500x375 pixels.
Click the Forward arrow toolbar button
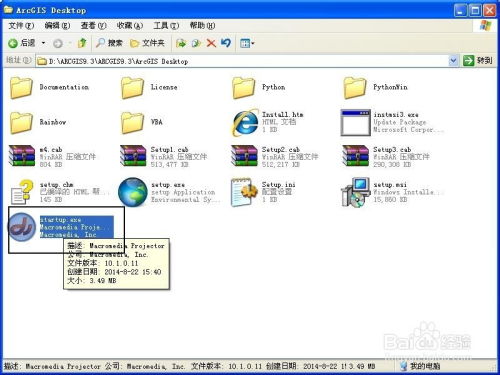(x=58, y=43)
